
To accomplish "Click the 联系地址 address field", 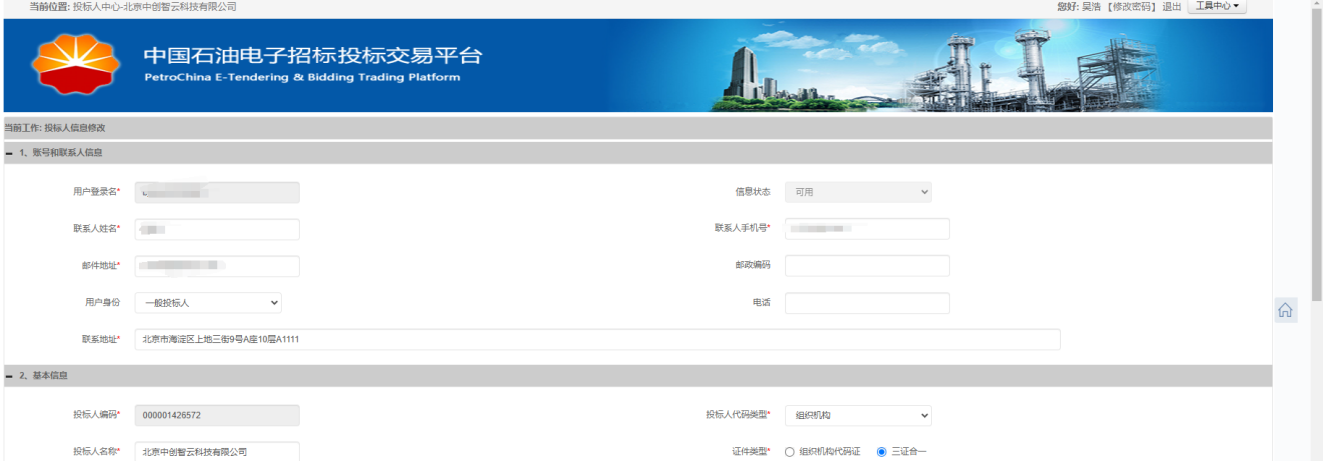I will tap(597, 340).
